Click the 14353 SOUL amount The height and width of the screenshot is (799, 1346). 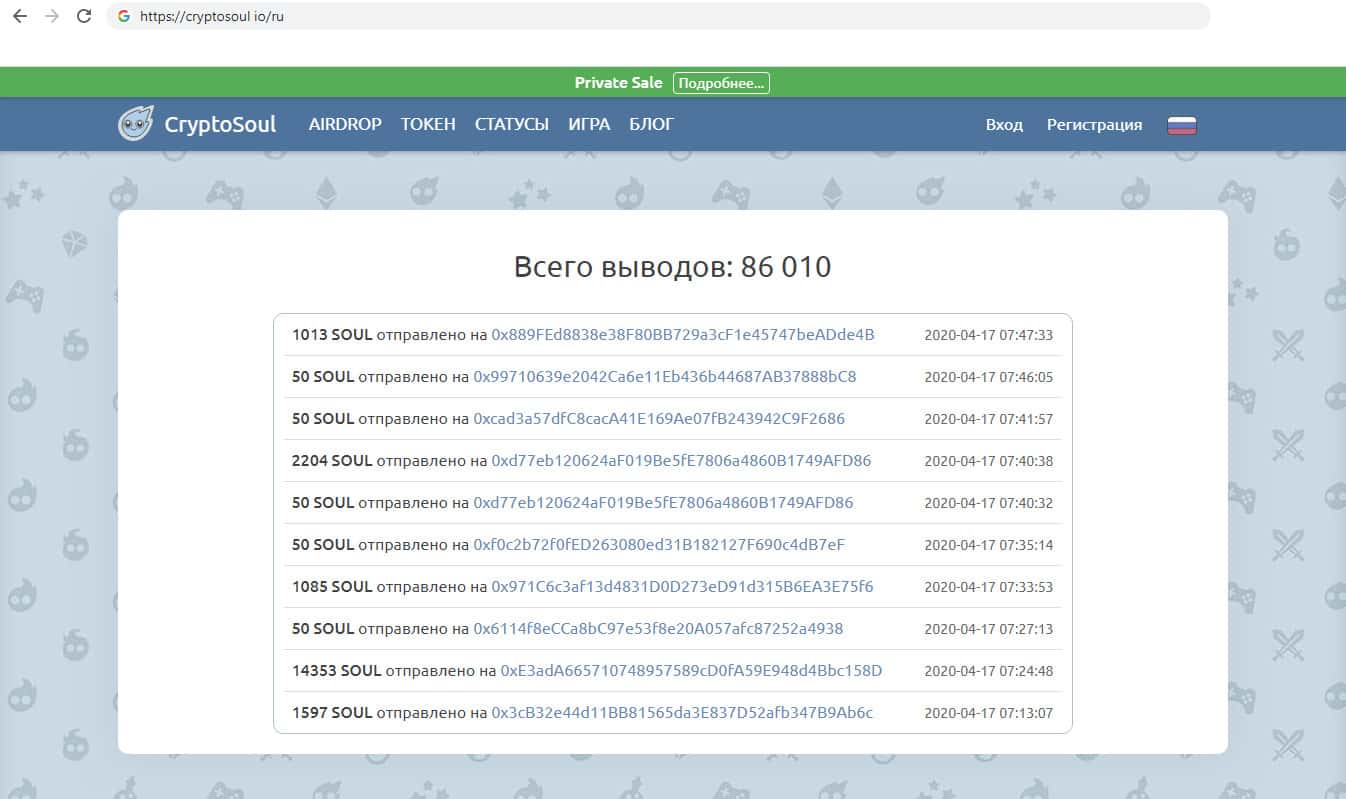click(337, 671)
